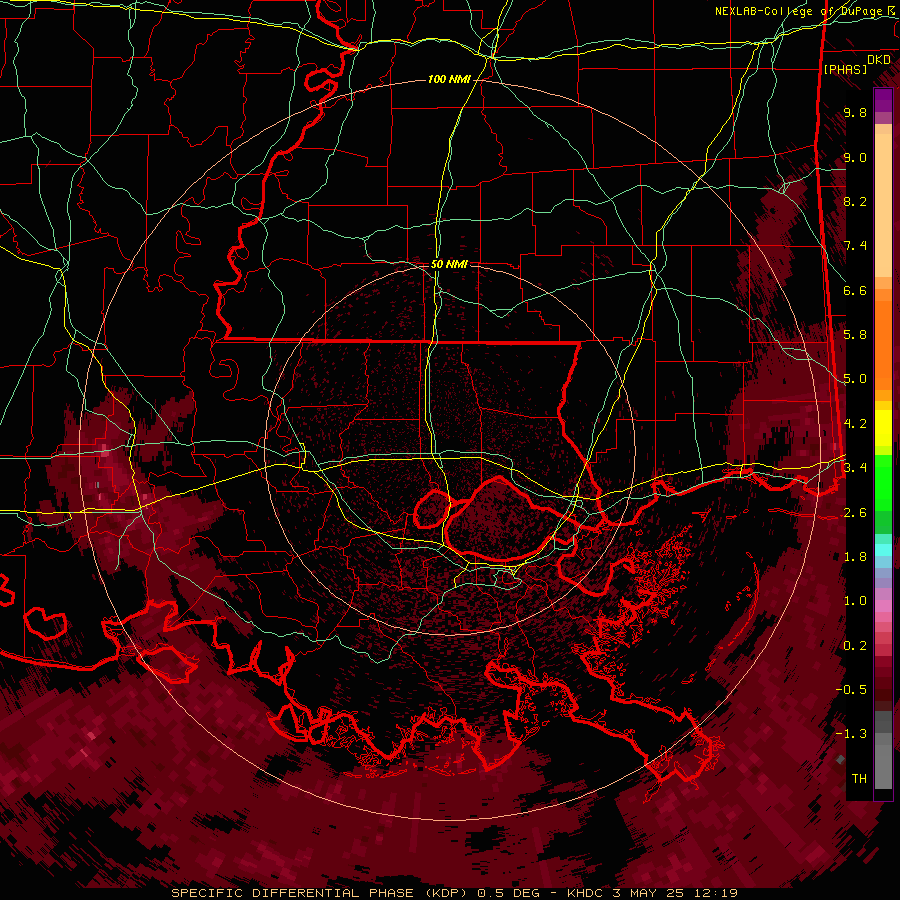This screenshot has width=900, height=900.
Task: Click the 100 NMI range ring label
Action: [x=449, y=79]
